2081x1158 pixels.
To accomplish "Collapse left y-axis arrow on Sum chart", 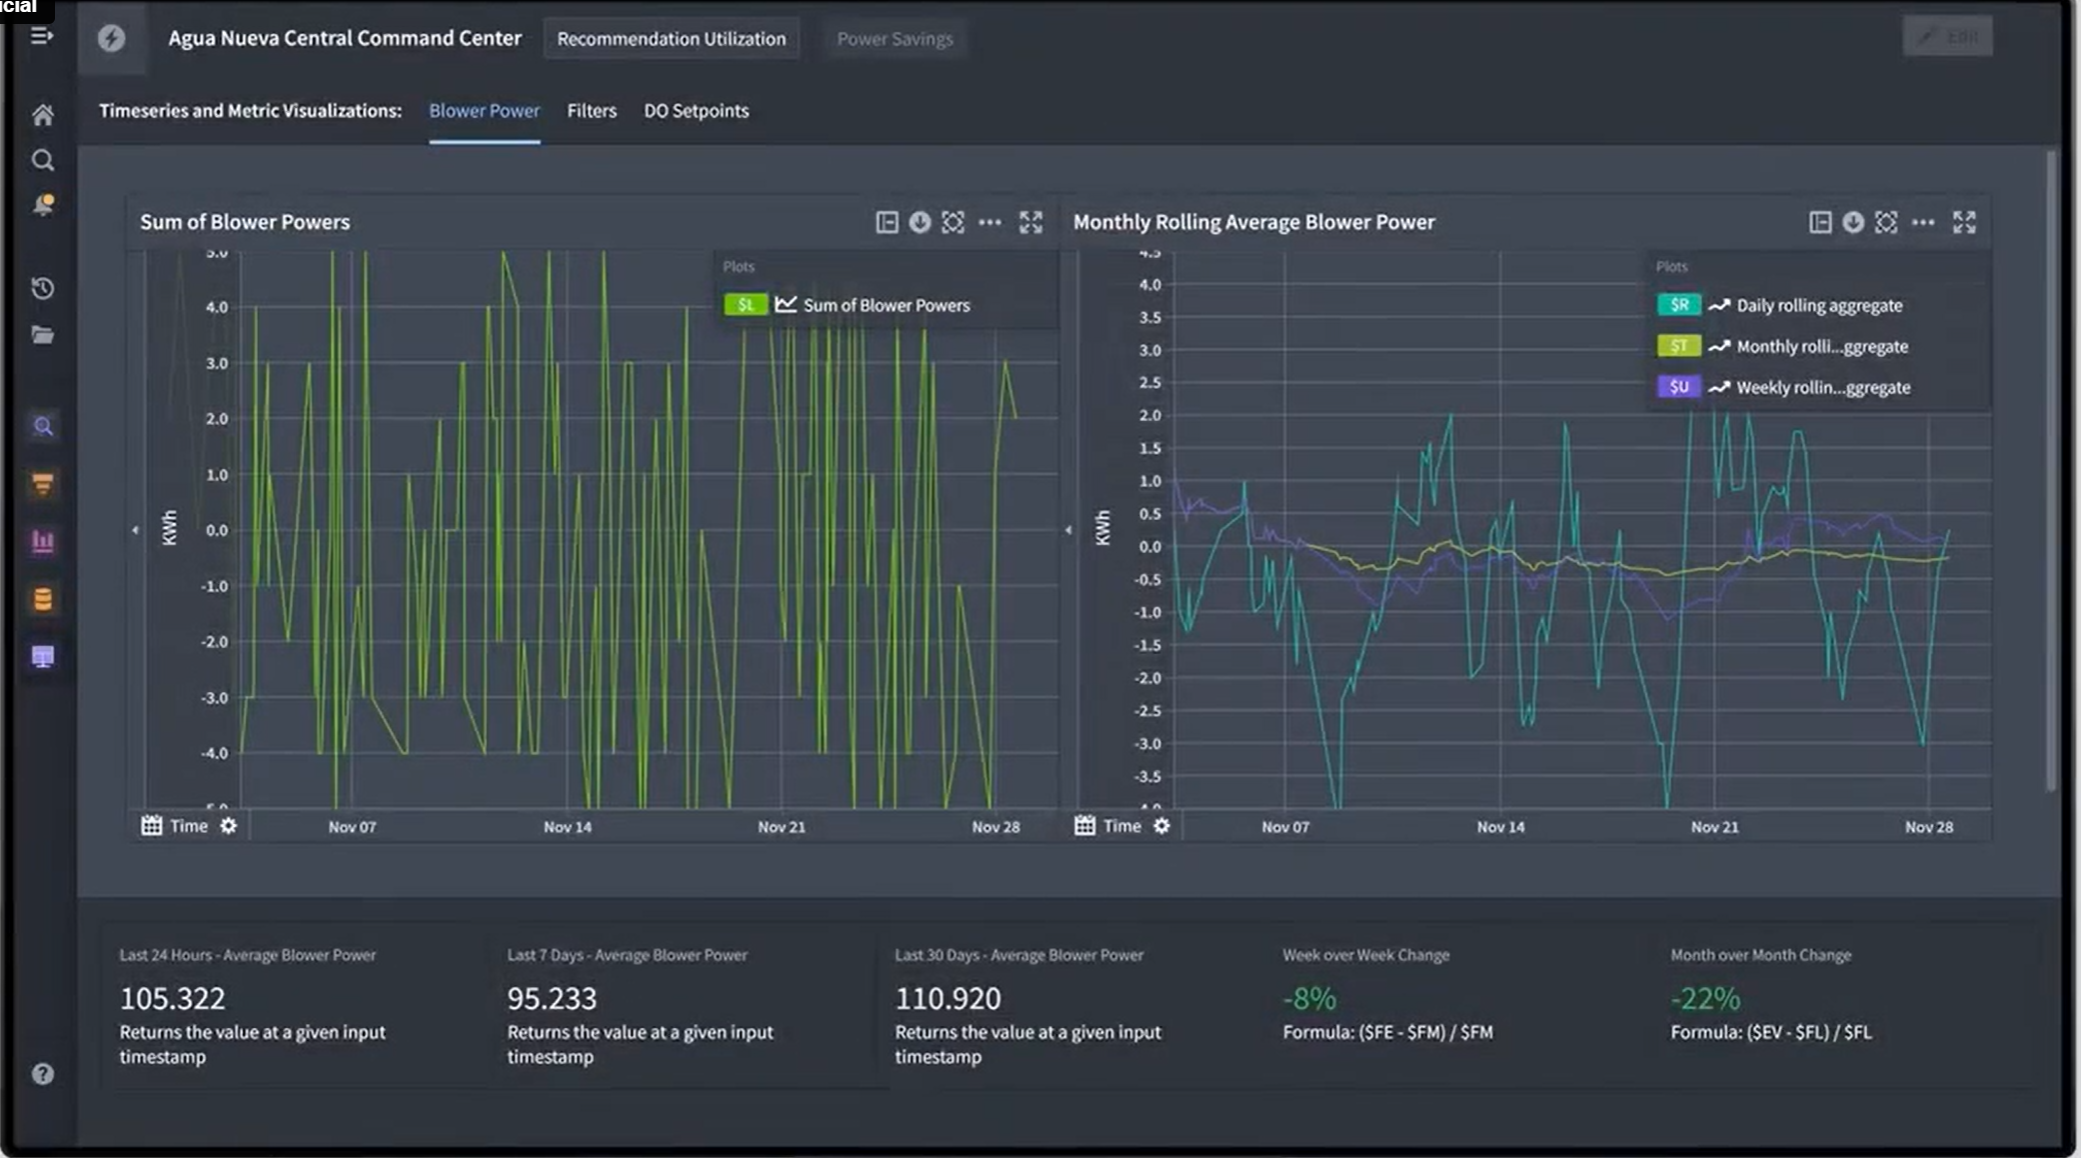I will pos(135,530).
